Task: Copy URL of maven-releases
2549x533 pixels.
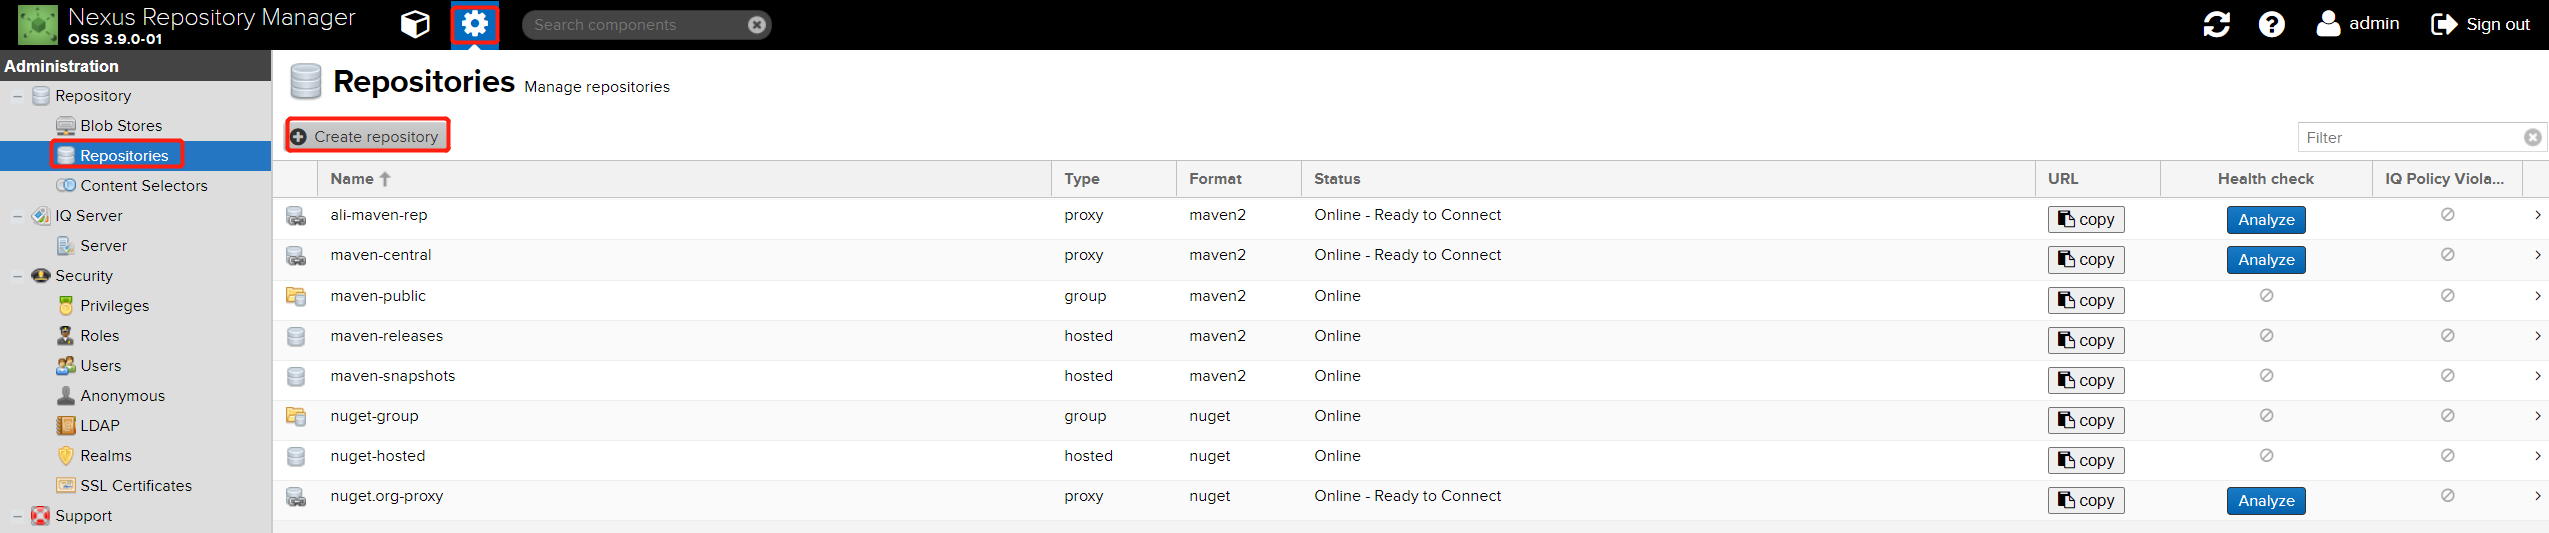Action: 2086,341
